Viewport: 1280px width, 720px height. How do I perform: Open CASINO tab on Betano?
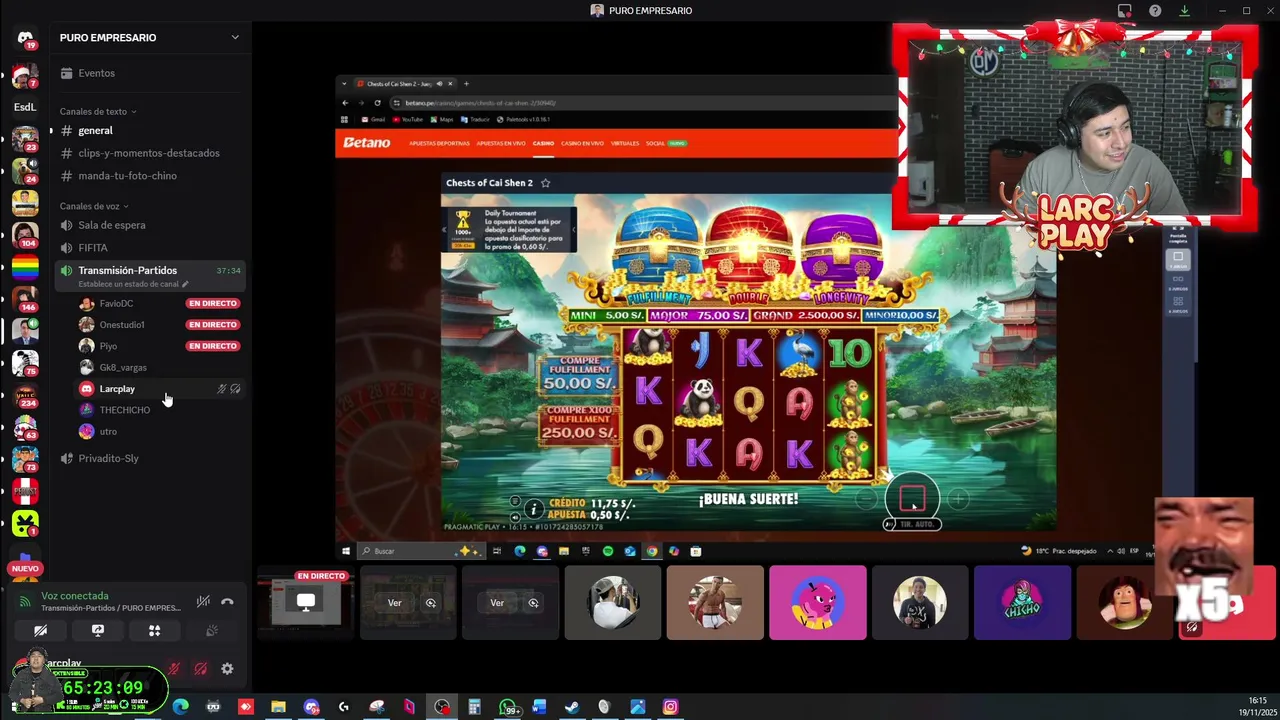[x=543, y=143]
